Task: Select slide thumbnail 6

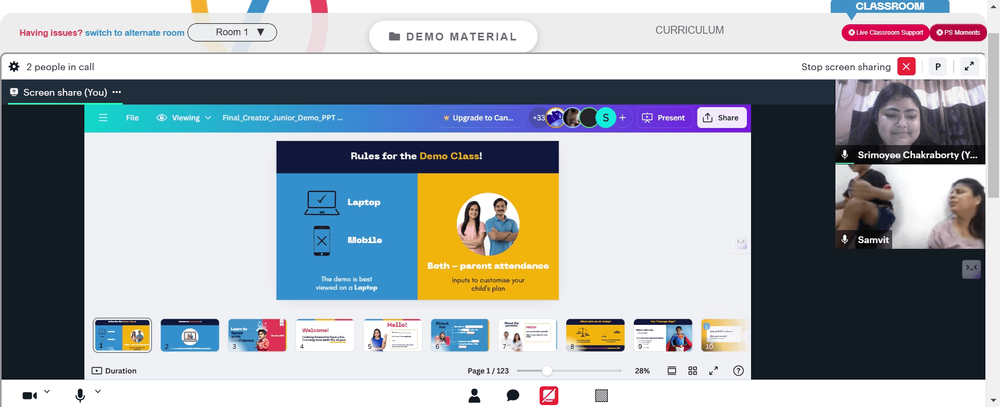Action: tap(460, 335)
